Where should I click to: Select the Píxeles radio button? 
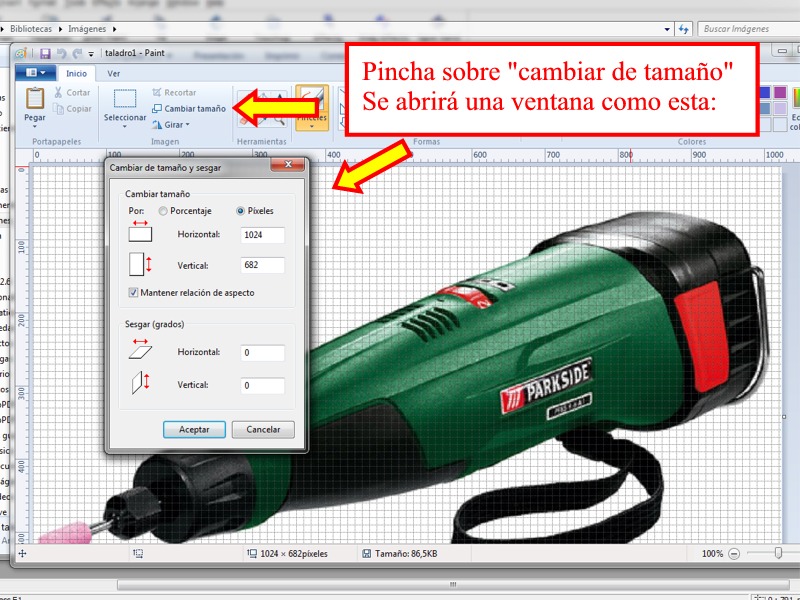coord(241,211)
